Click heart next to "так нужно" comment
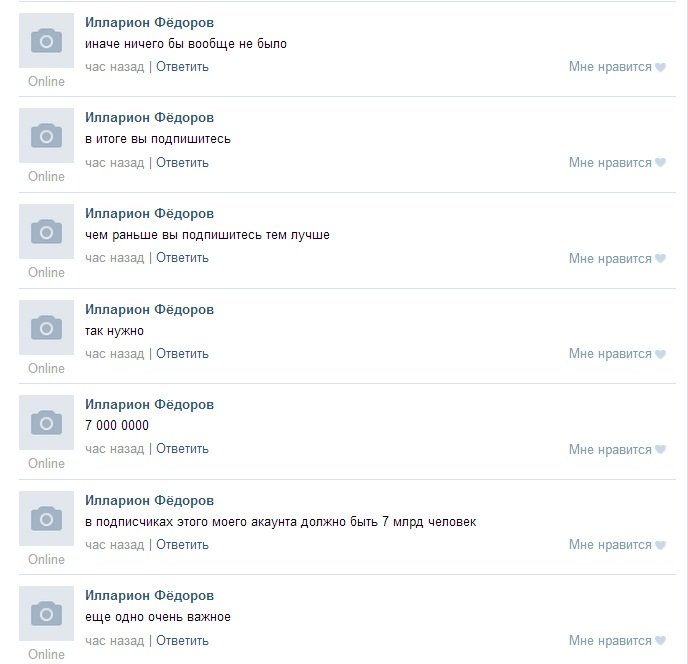 660,354
